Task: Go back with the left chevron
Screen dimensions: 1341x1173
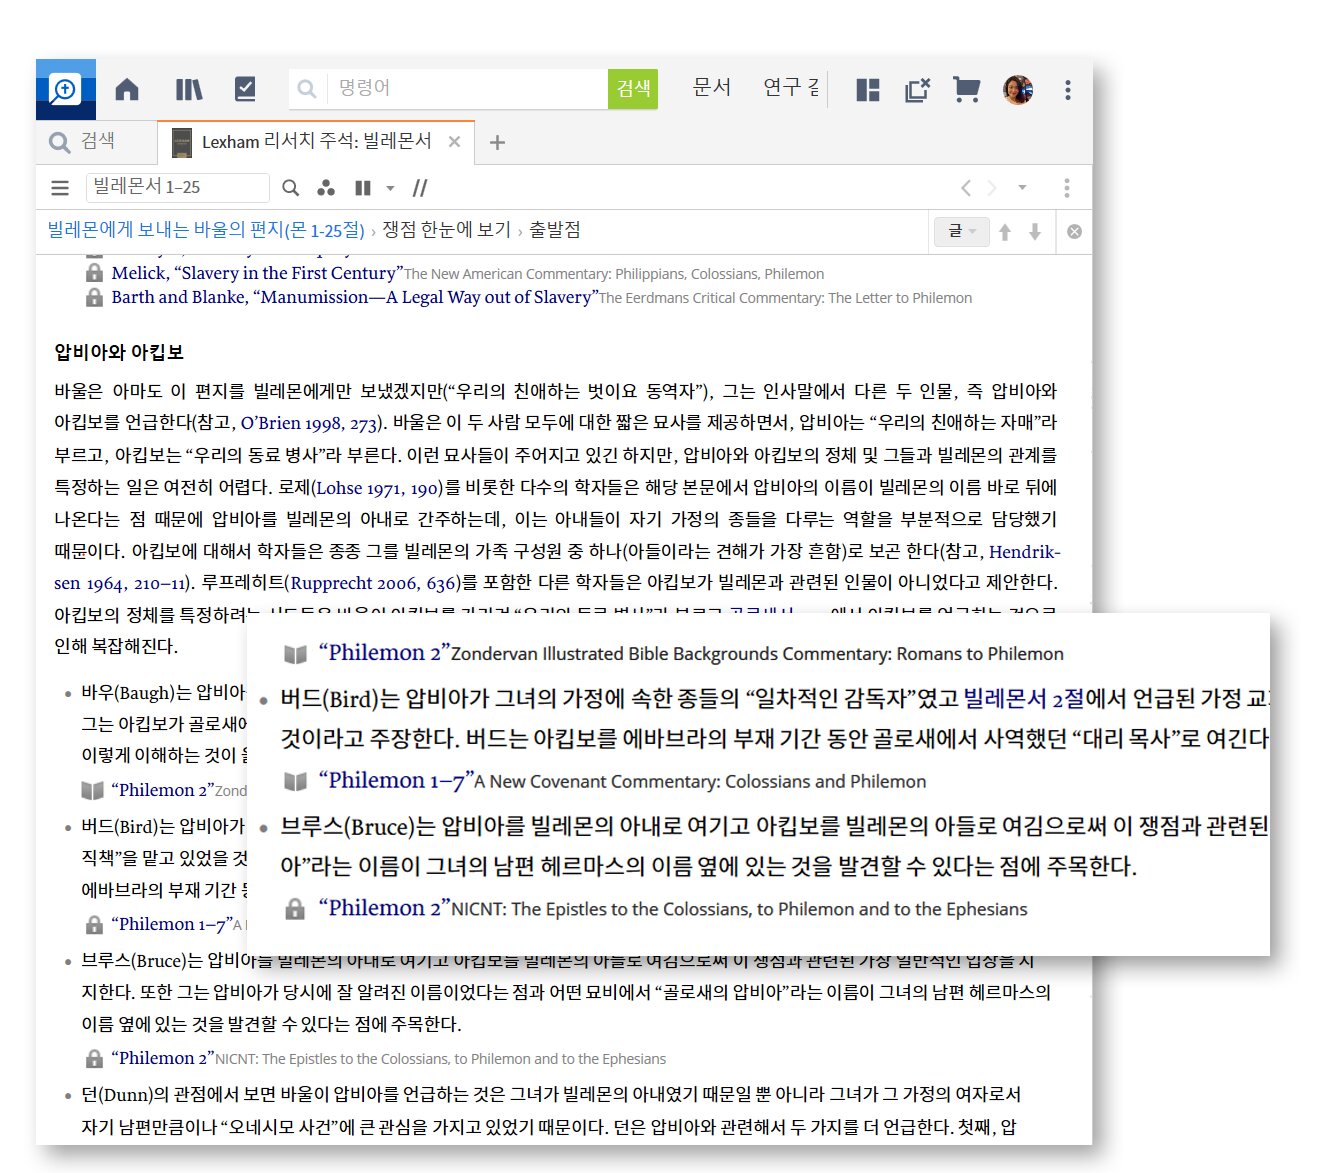Action: point(966,187)
